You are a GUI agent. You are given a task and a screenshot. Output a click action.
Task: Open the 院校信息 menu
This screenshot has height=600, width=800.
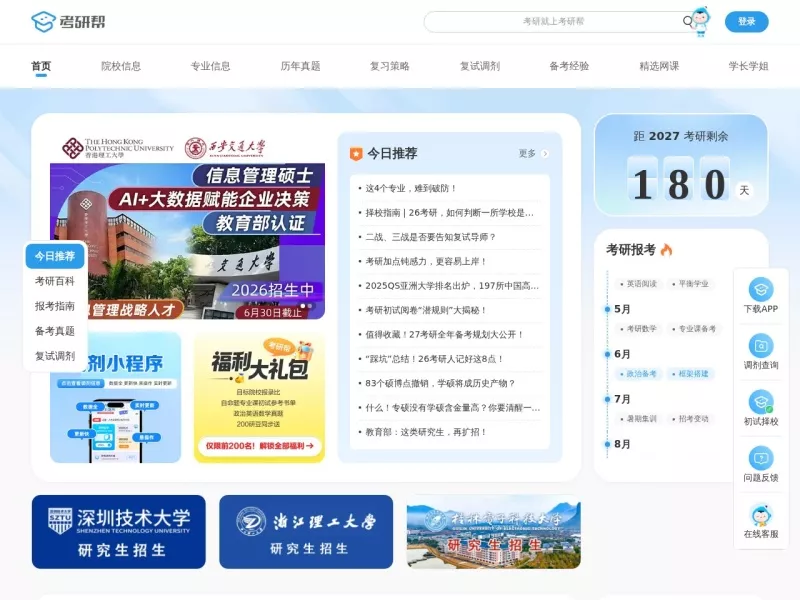click(121, 66)
